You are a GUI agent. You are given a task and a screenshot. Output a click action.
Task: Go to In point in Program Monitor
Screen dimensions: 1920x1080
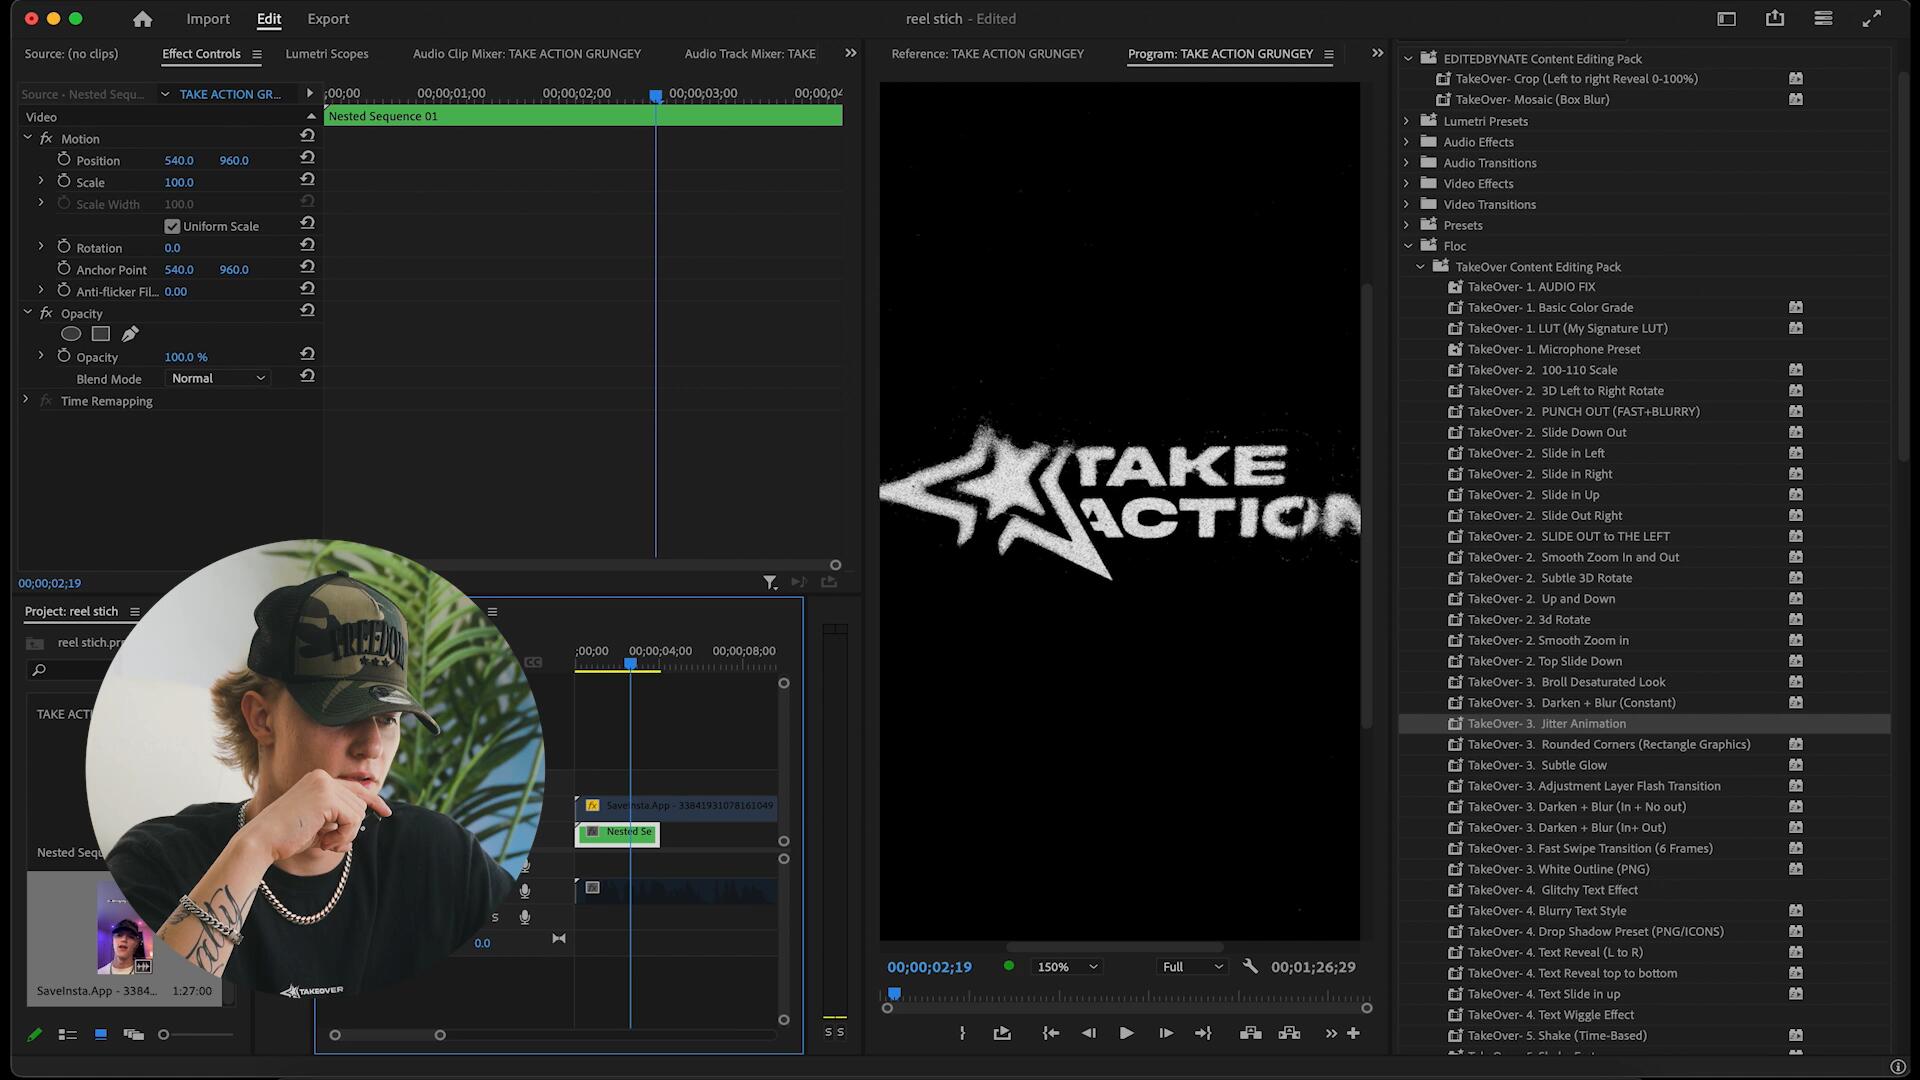click(x=1050, y=1033)
